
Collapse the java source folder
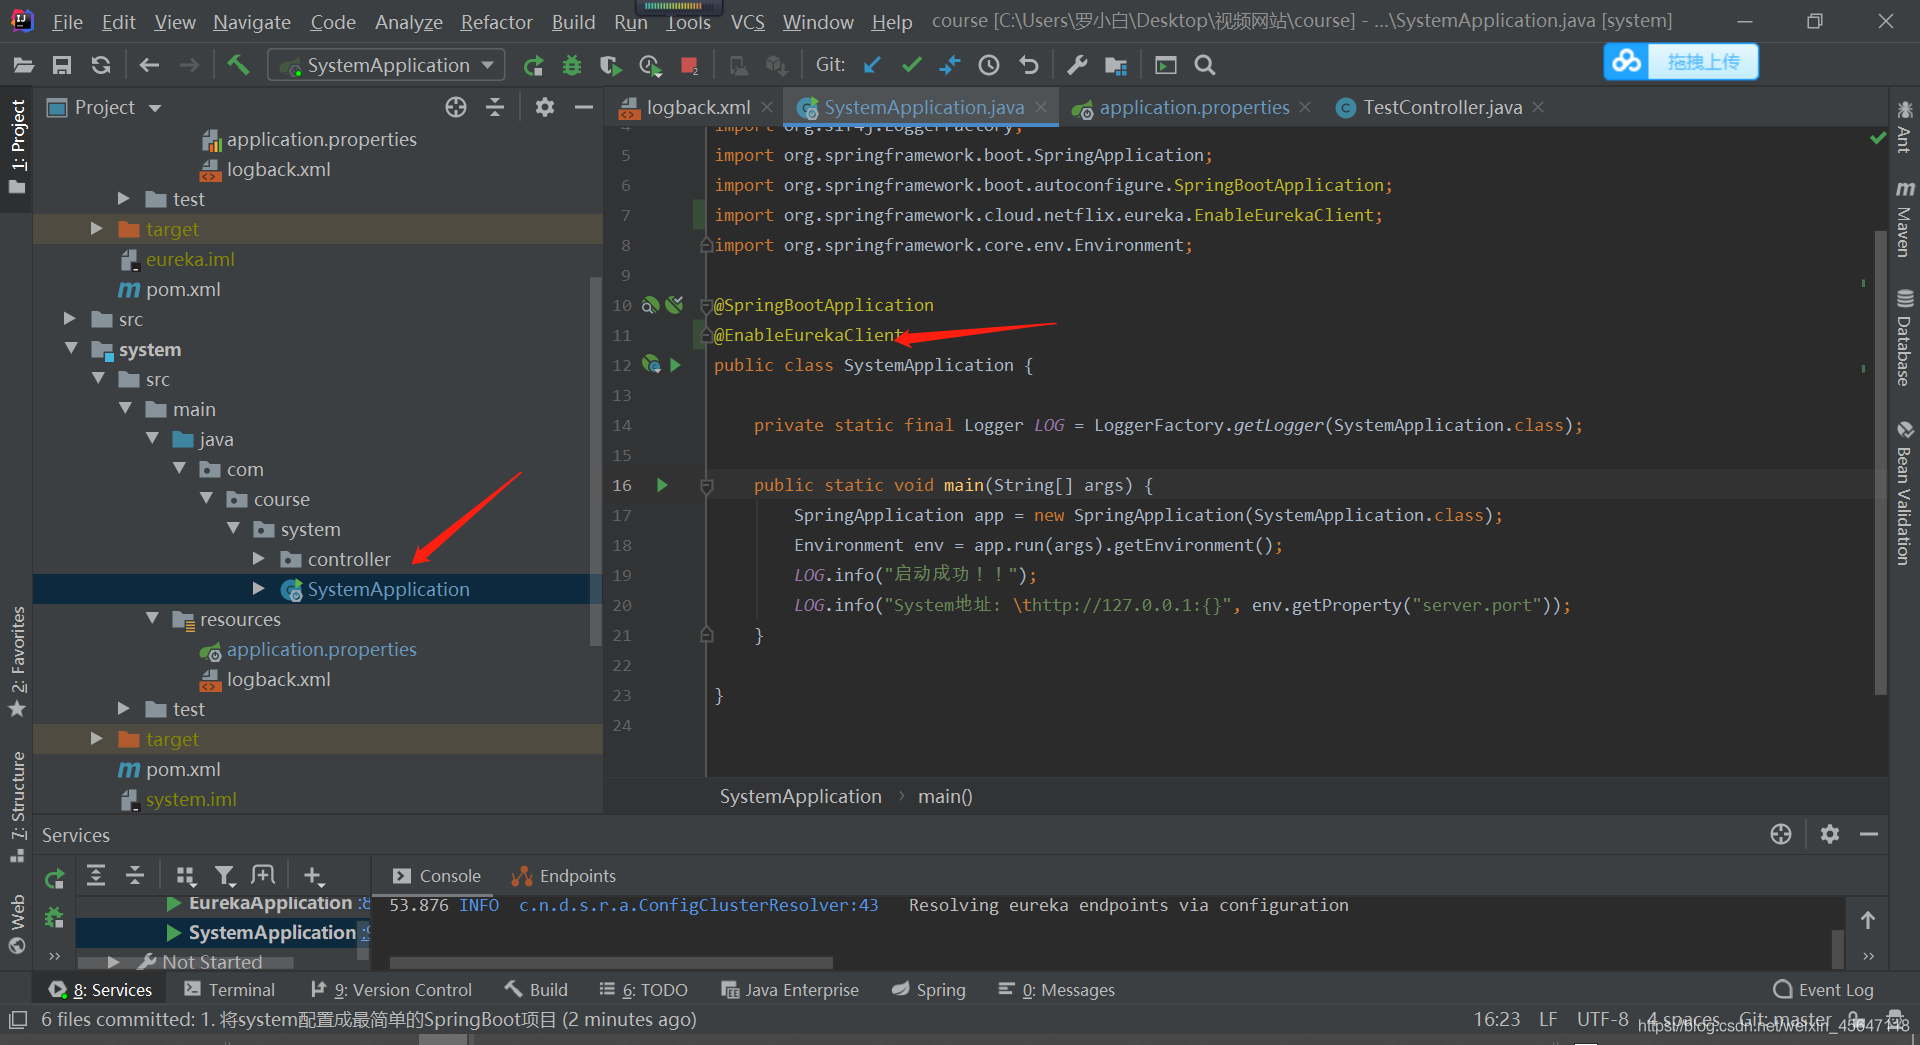coord(152,439)
